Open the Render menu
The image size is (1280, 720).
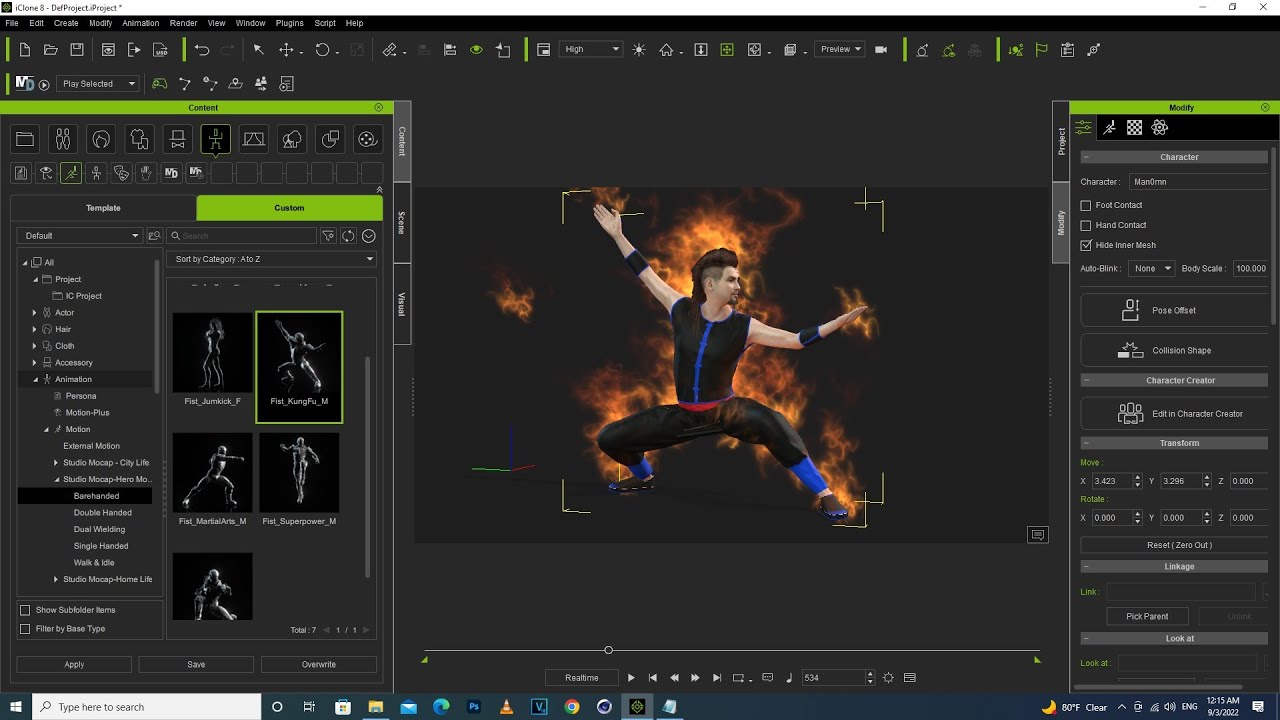tap(183, 23)
